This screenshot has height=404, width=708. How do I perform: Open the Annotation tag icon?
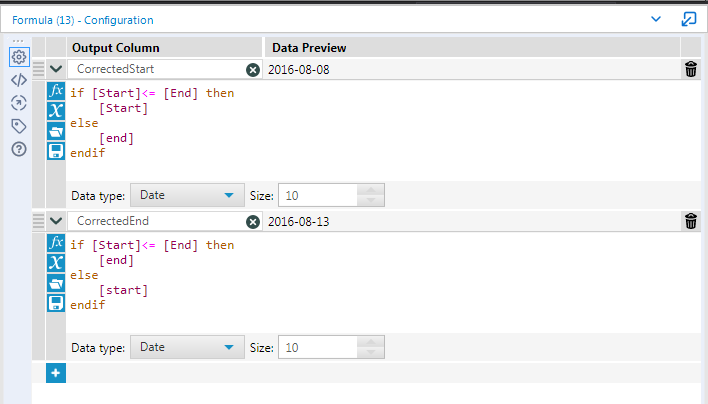[18, 126]
